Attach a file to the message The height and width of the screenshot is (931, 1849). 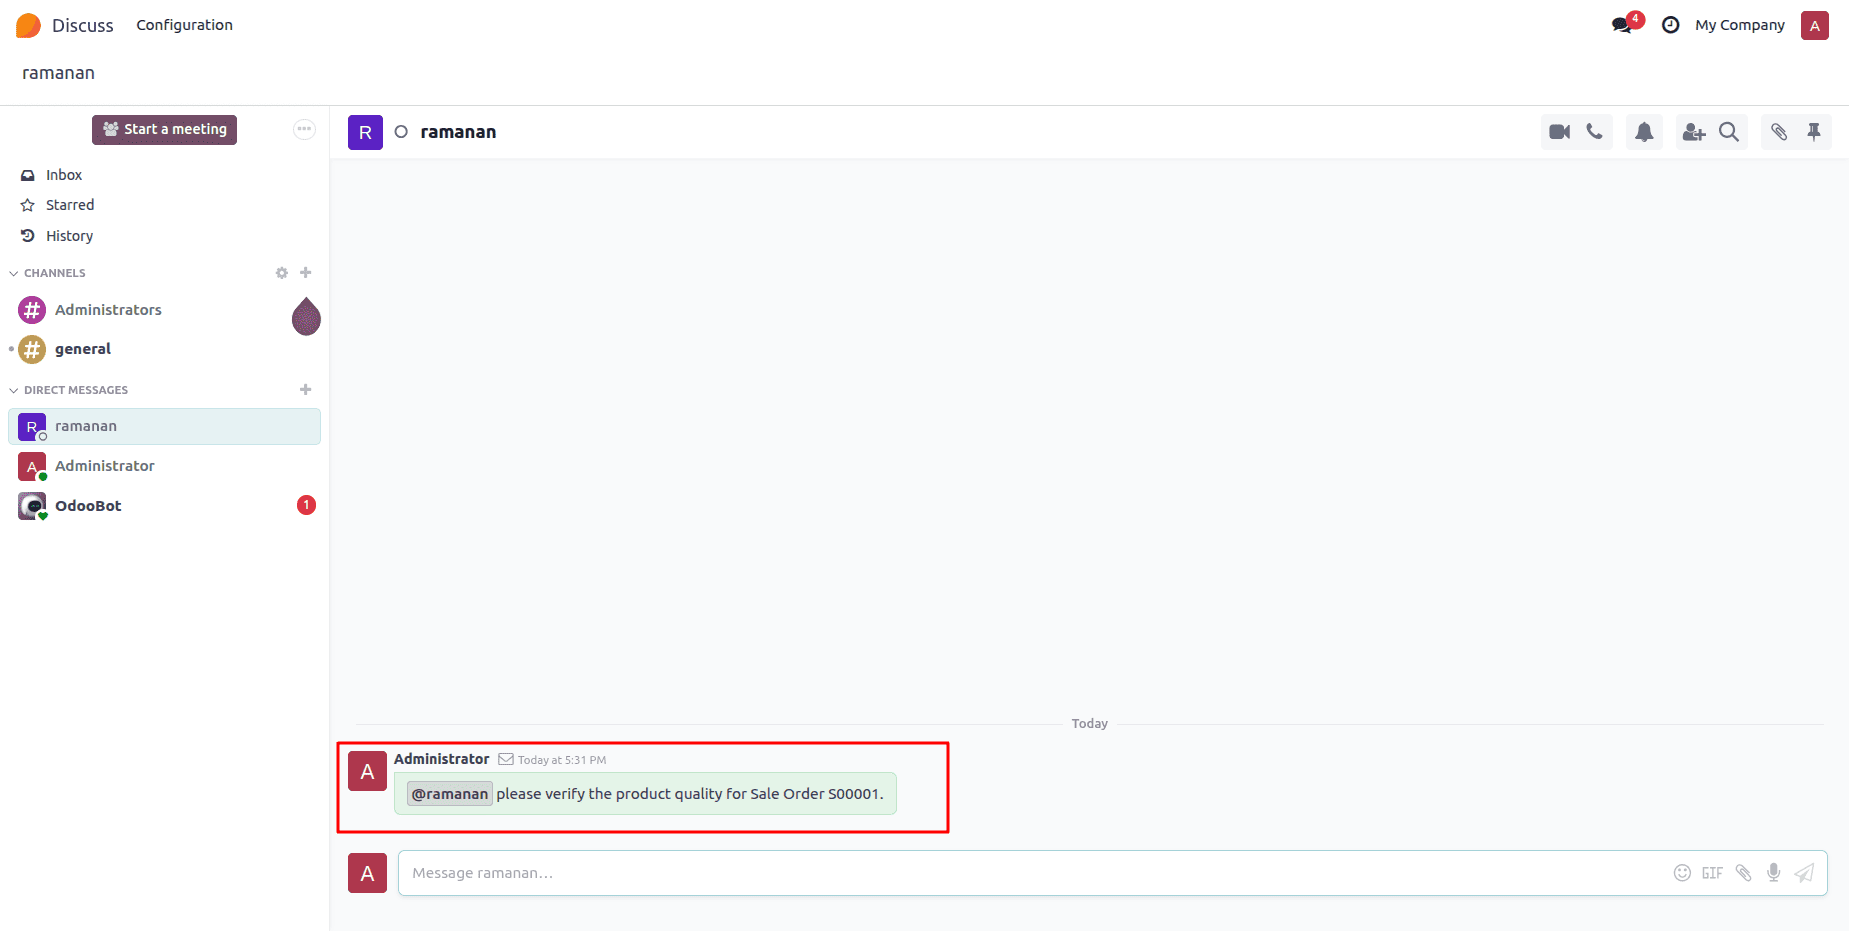1744,872
